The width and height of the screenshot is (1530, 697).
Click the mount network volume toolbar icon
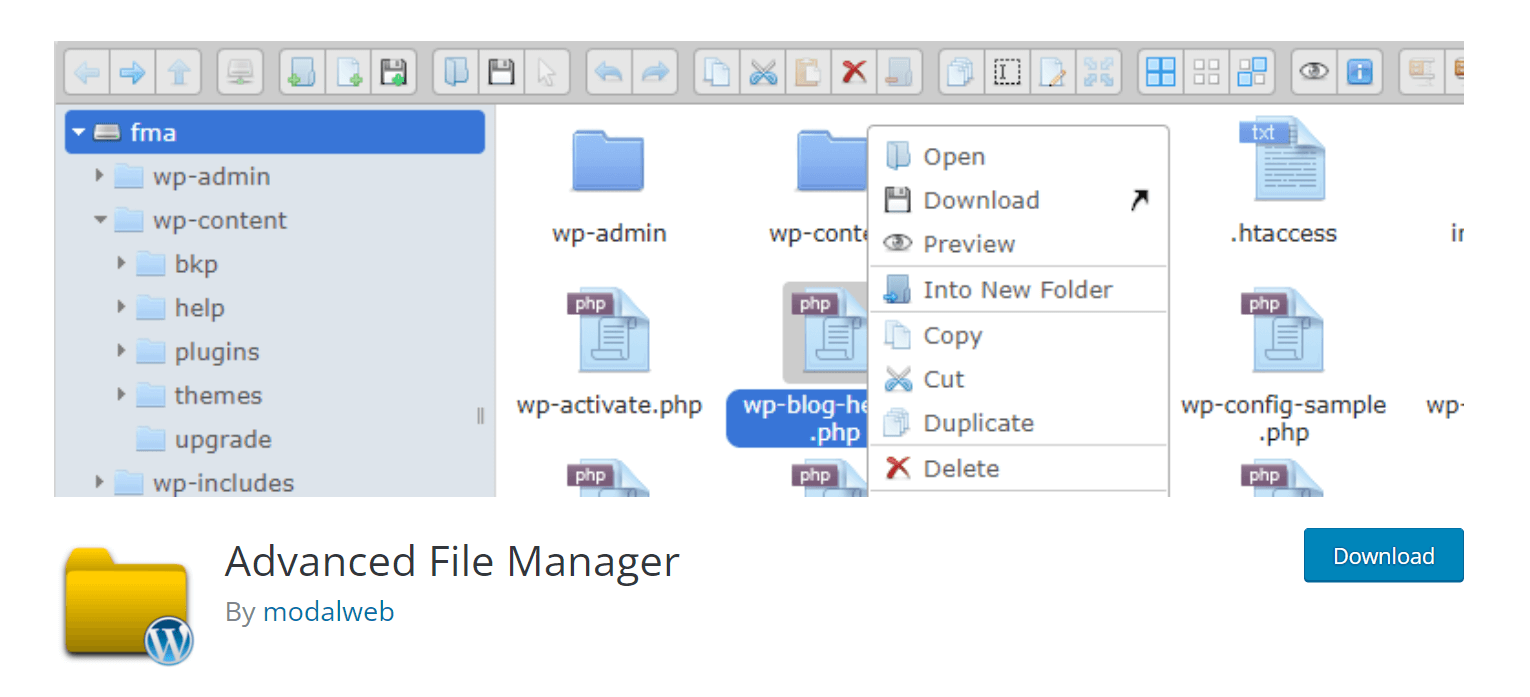tap(240, 72)
